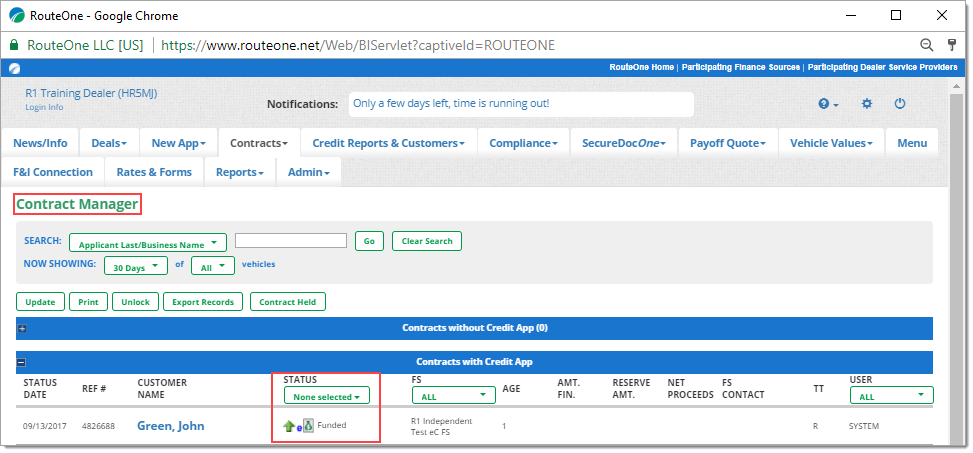
Task: Open the Contracts tab menu
Action: pyautogui.click(x=259, y=143)
